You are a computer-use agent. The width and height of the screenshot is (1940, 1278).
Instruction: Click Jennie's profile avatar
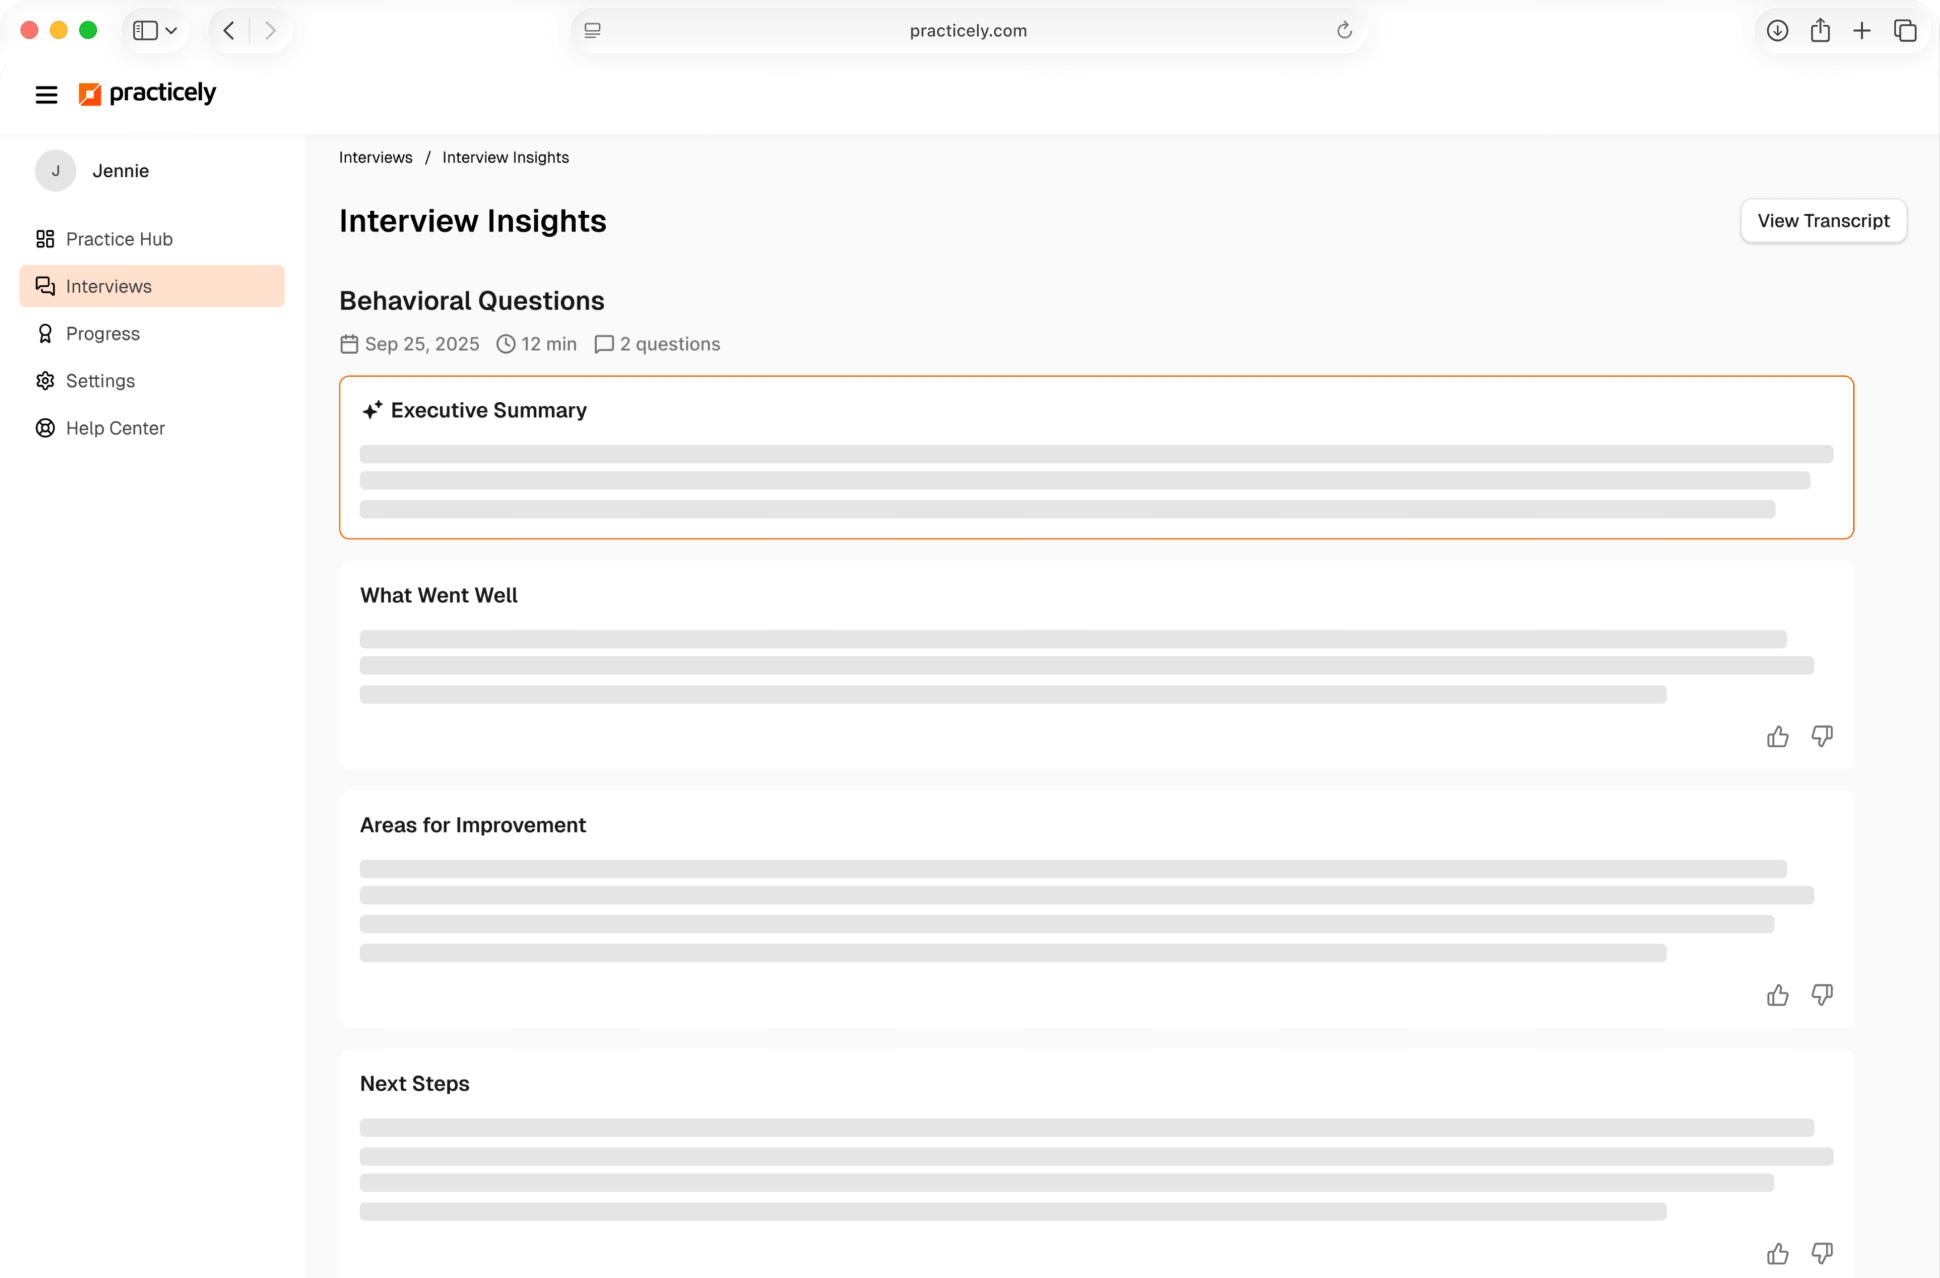56,171
